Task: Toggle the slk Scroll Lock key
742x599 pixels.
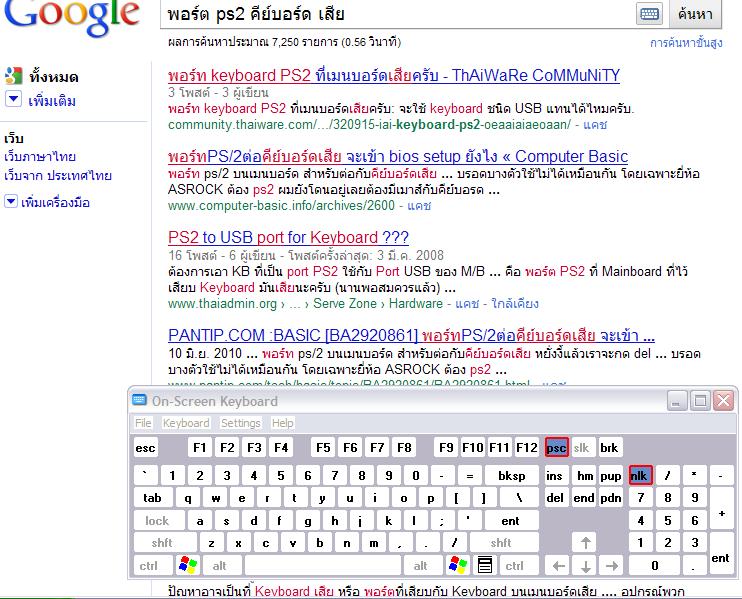Action: [582, 448]
